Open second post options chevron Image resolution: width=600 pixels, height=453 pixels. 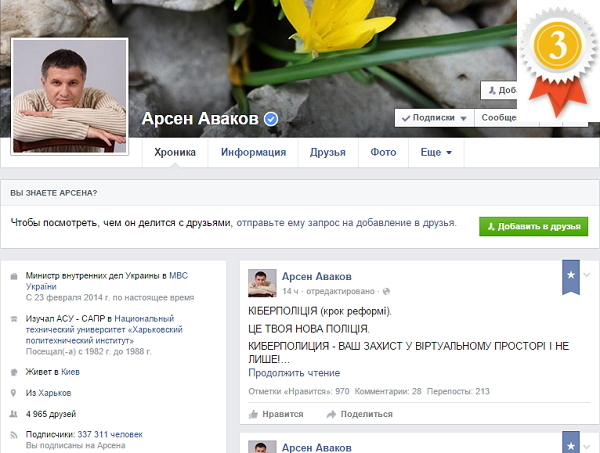point(587,446)
